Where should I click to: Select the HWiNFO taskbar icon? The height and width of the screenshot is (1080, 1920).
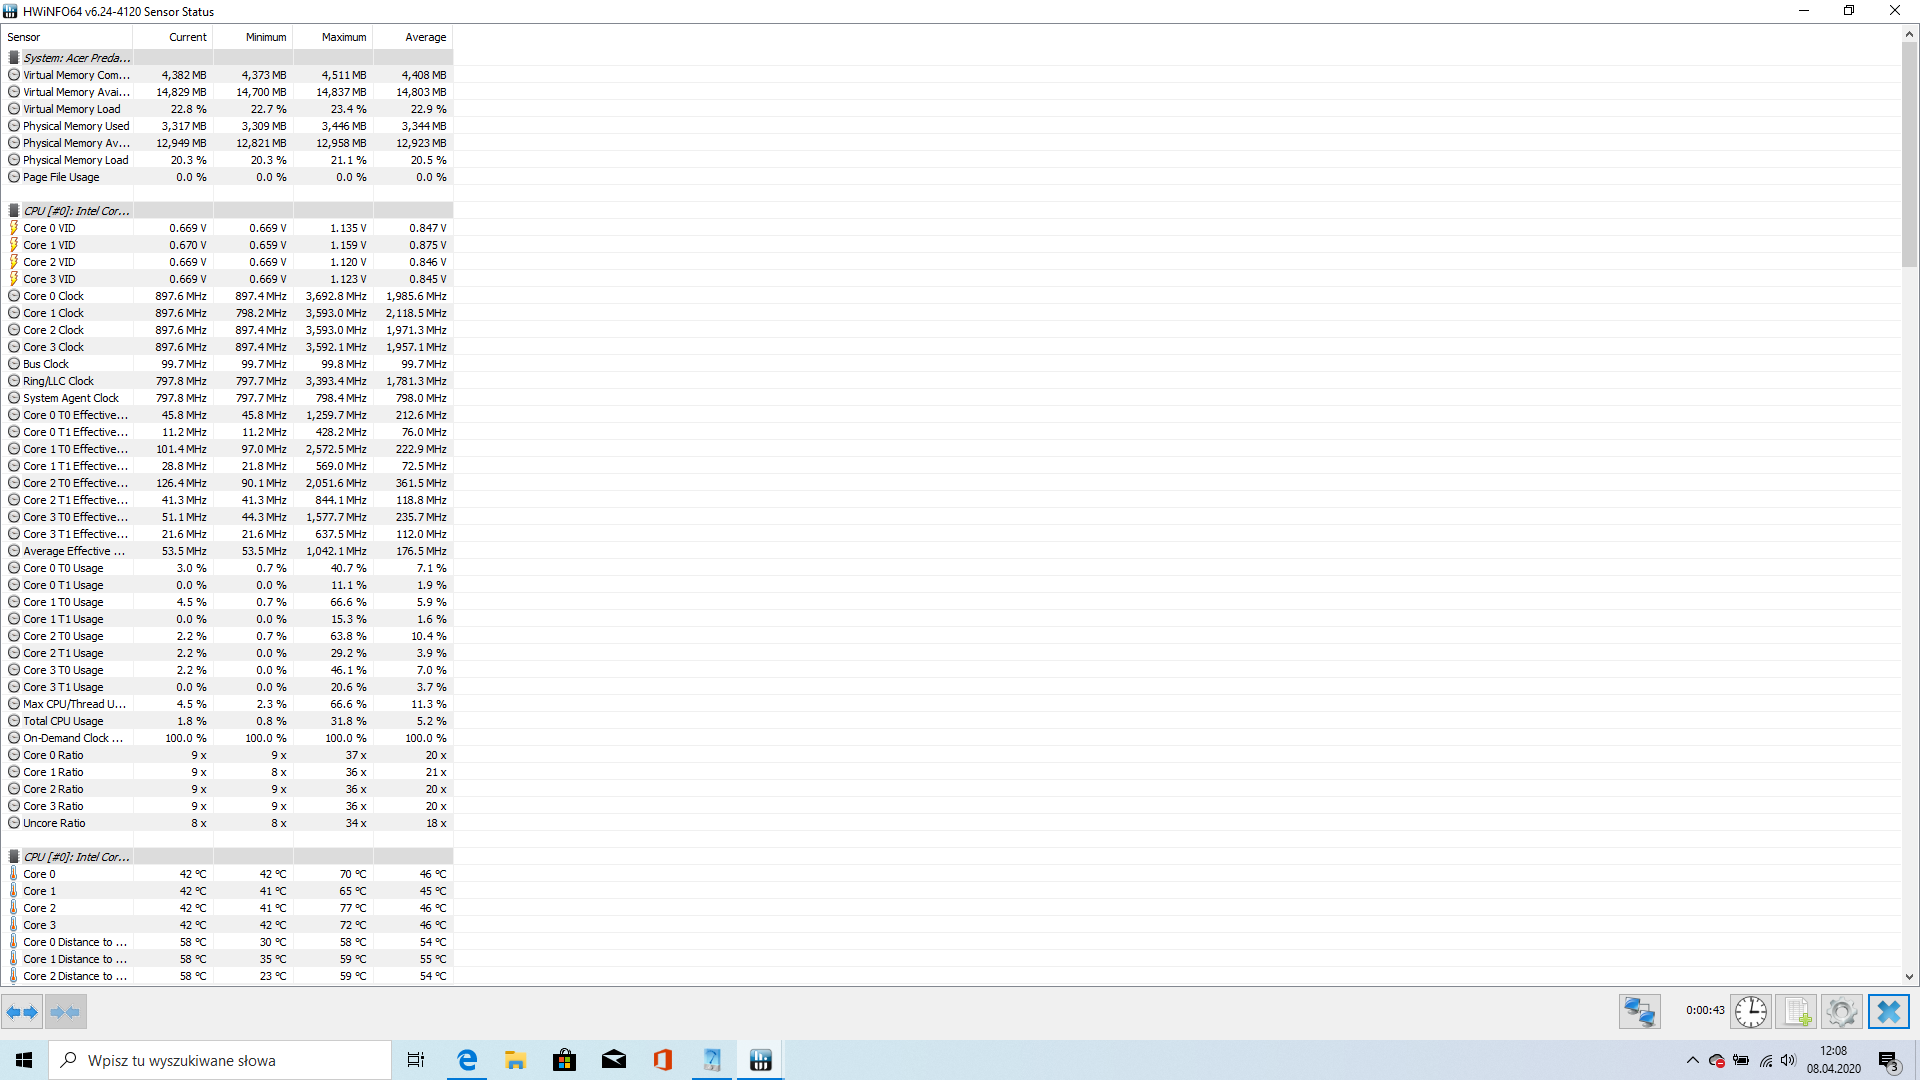761,1060
